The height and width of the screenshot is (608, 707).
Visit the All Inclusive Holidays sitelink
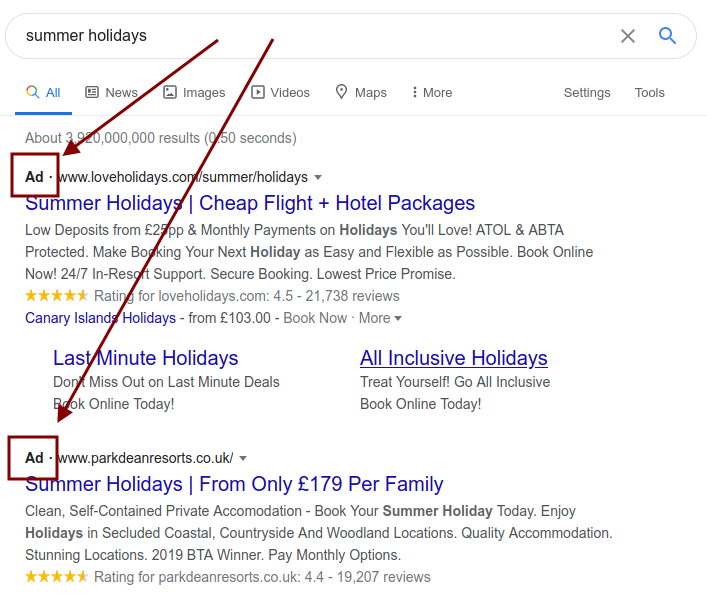pyautogui.click(x=454, y=358)
